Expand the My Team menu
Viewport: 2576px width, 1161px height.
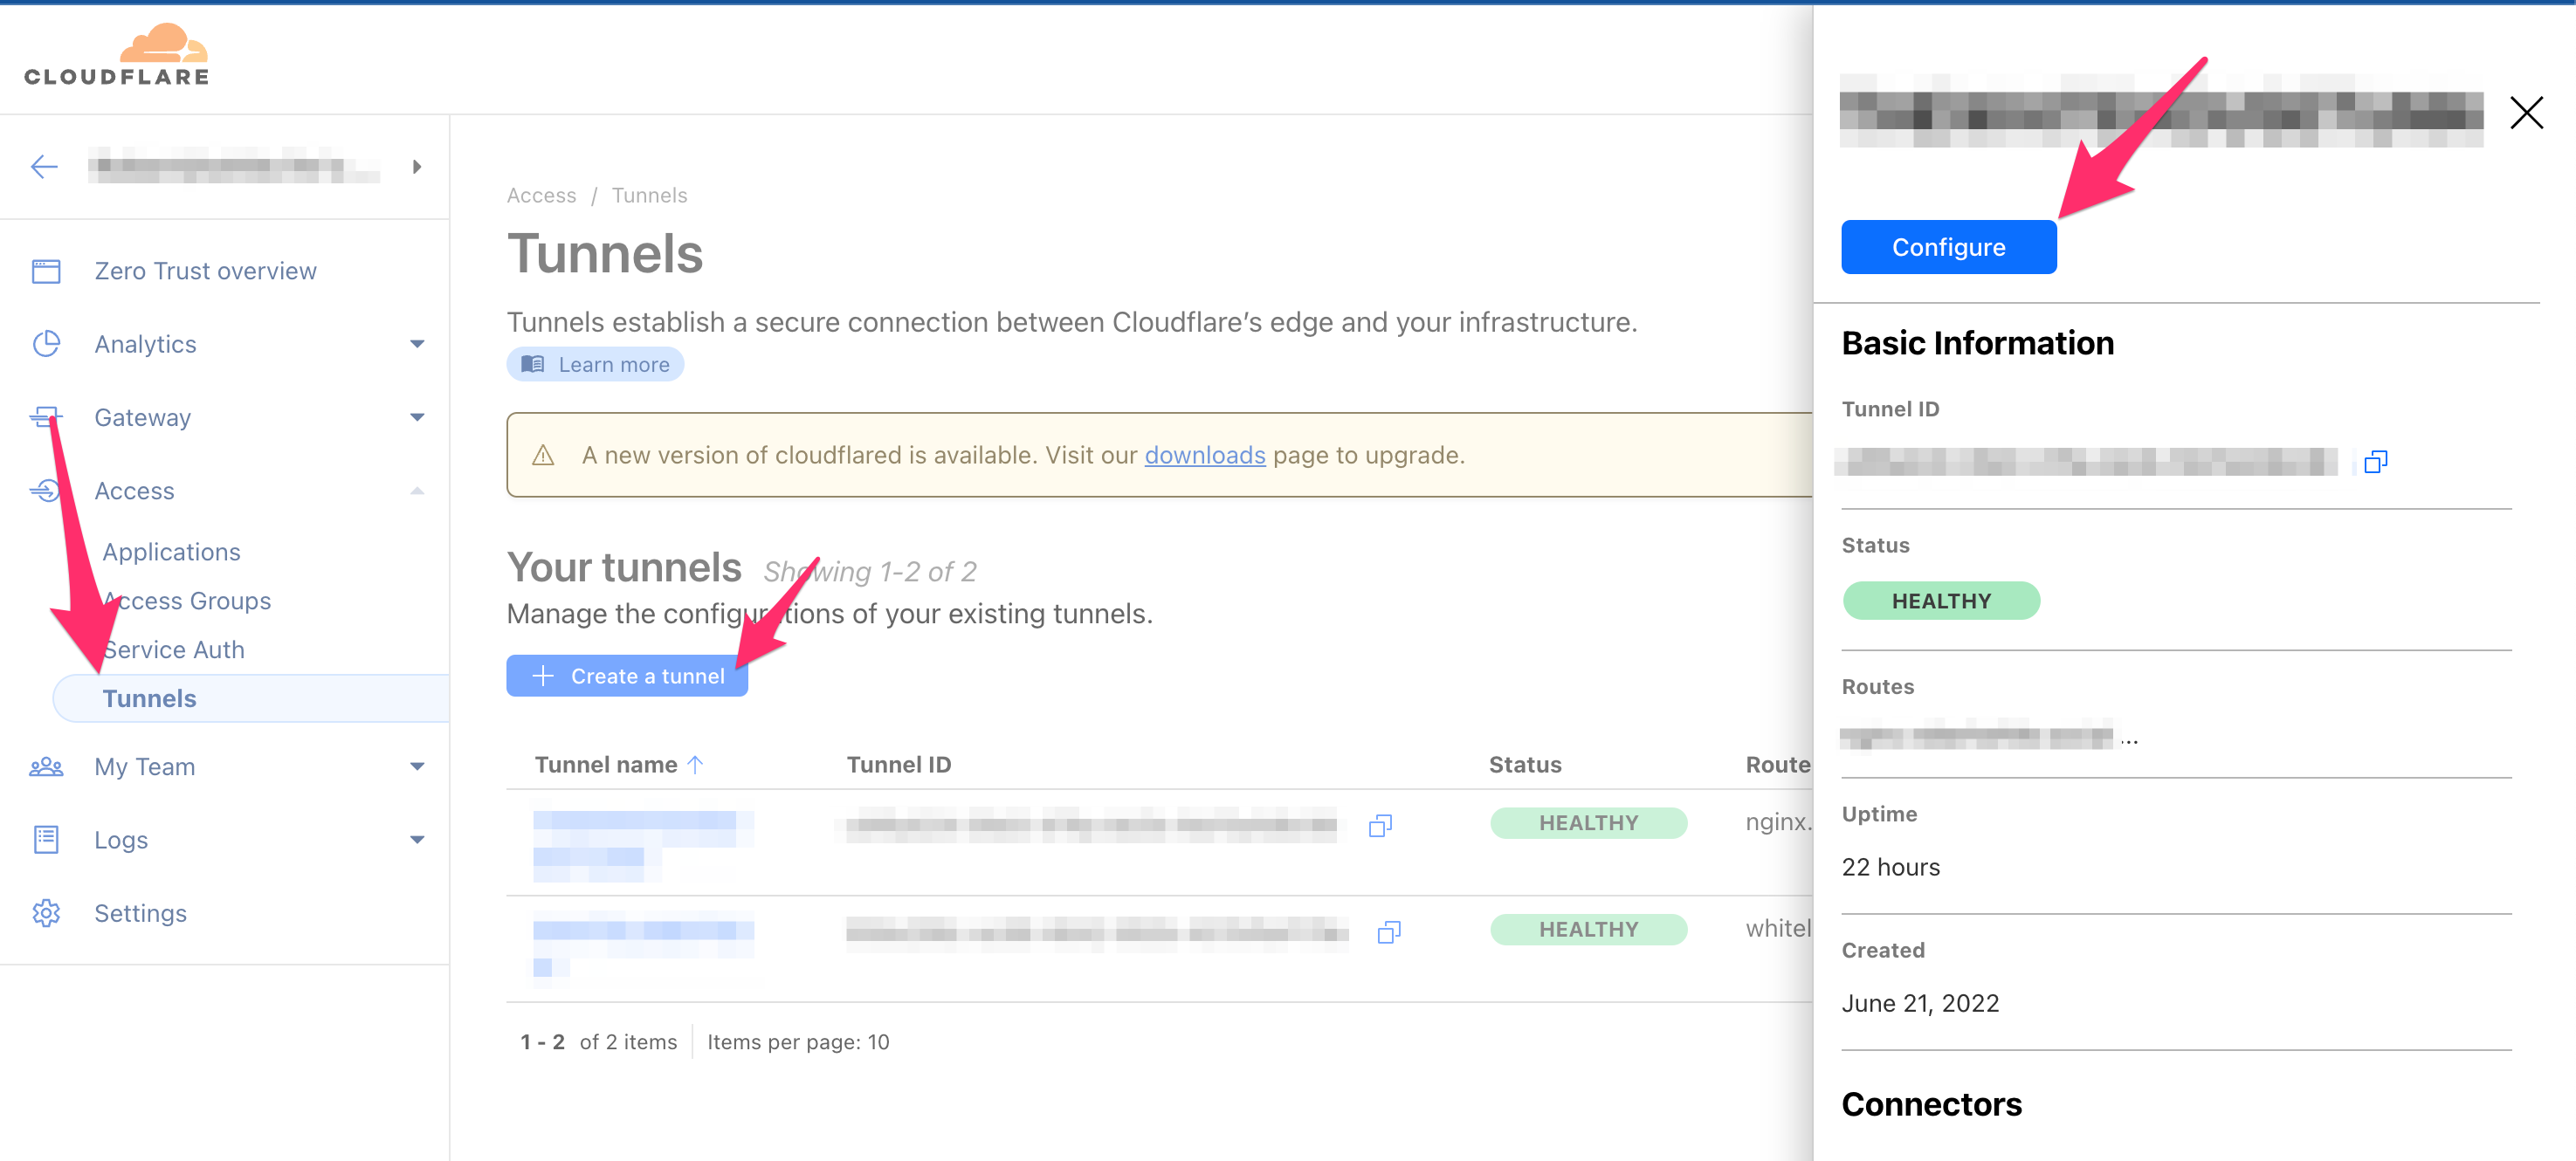click(417, 766)
